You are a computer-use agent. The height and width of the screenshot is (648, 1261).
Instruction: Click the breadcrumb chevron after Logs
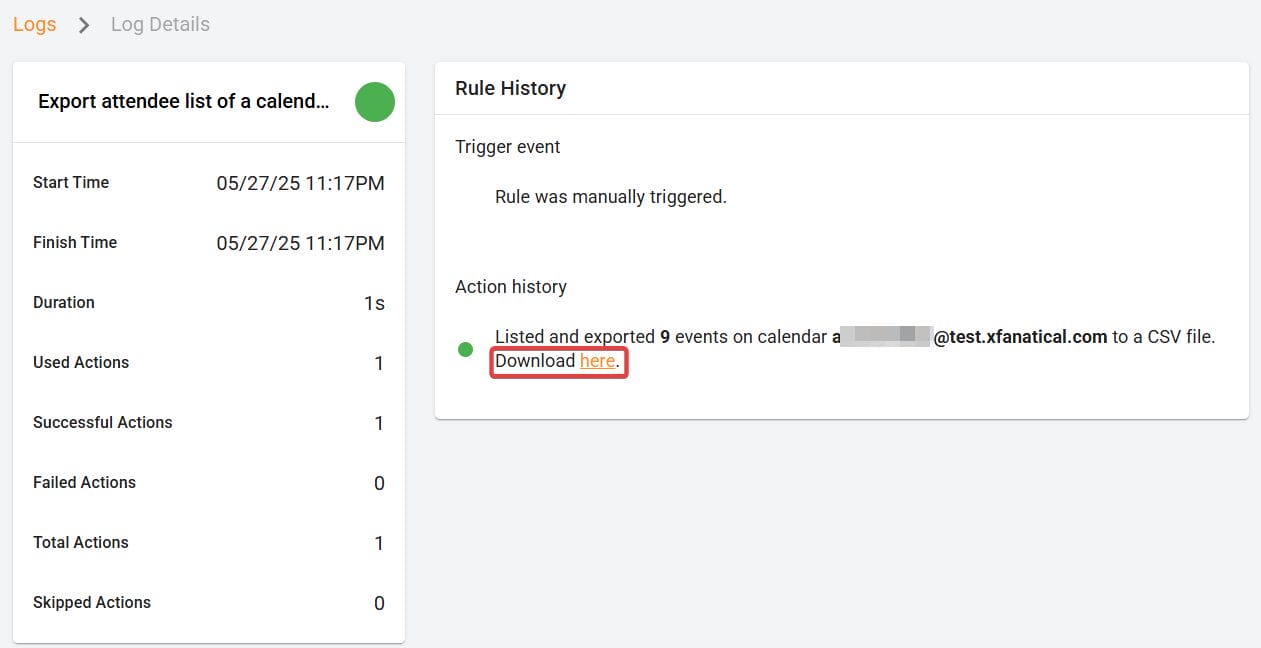[79, 24]
